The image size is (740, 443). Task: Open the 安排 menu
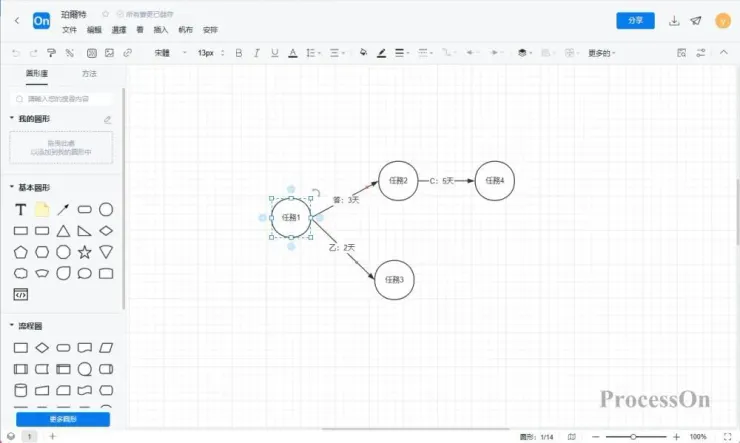(x=210, y=30)
